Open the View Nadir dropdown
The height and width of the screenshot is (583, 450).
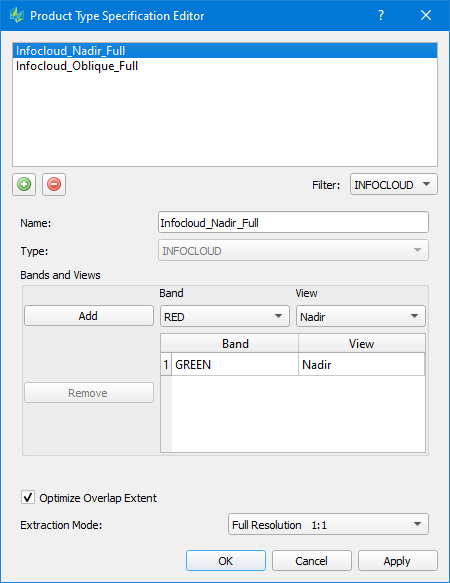[x=360, y=316]
